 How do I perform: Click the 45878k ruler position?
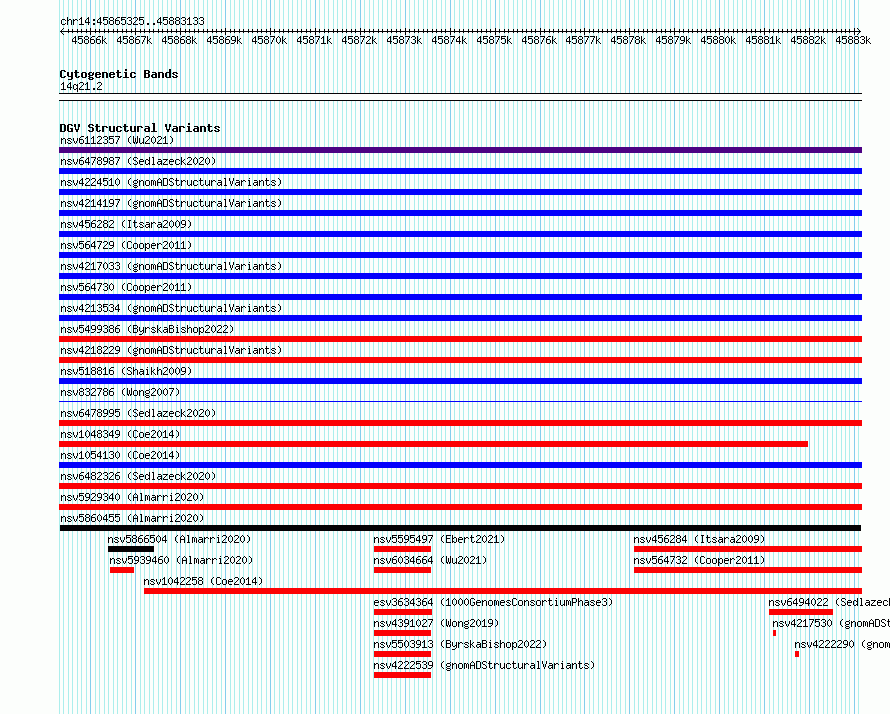click(628, 40)
